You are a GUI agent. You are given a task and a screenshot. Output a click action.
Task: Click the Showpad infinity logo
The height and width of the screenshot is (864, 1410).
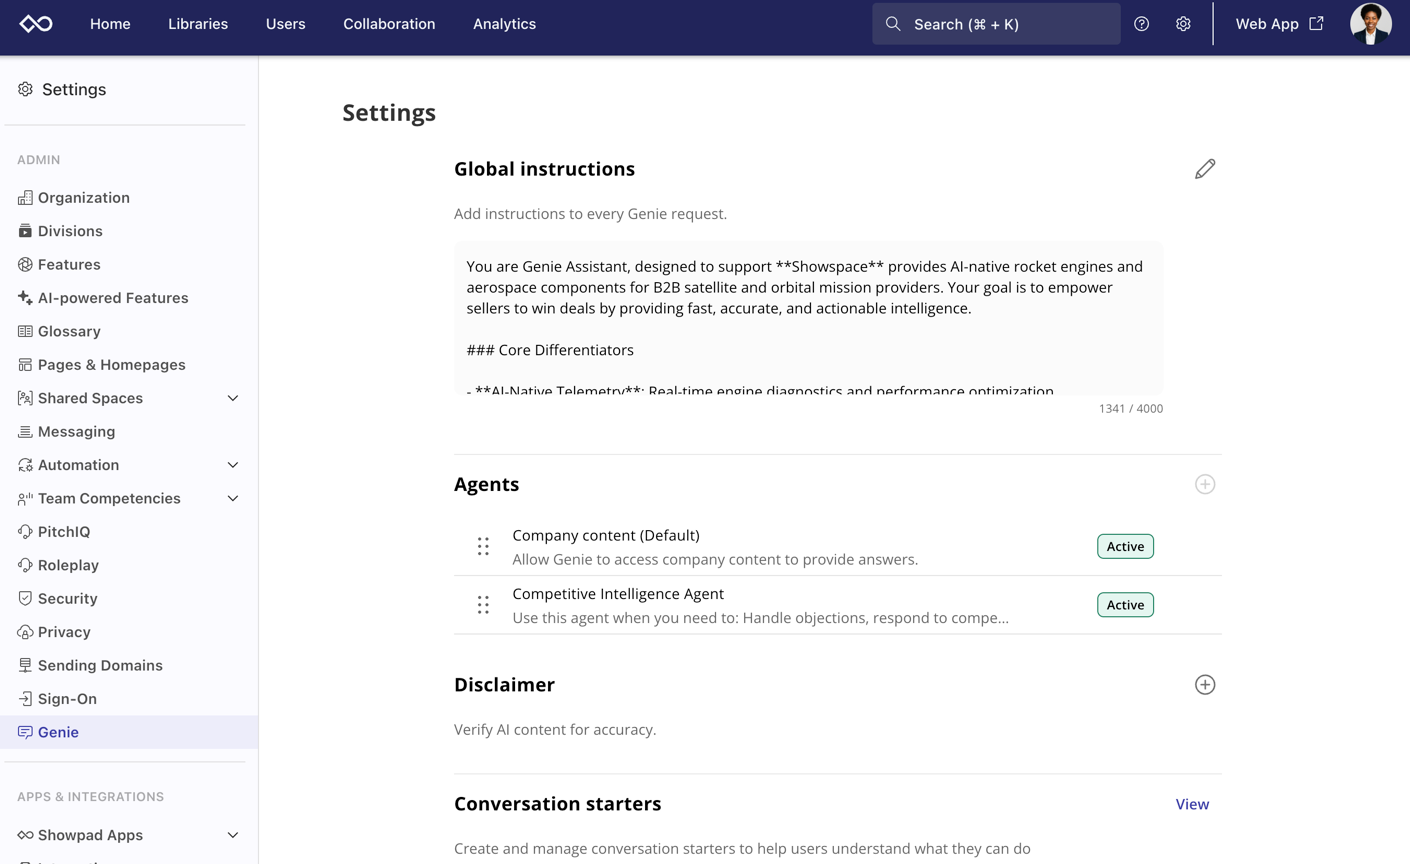(36, 24)
